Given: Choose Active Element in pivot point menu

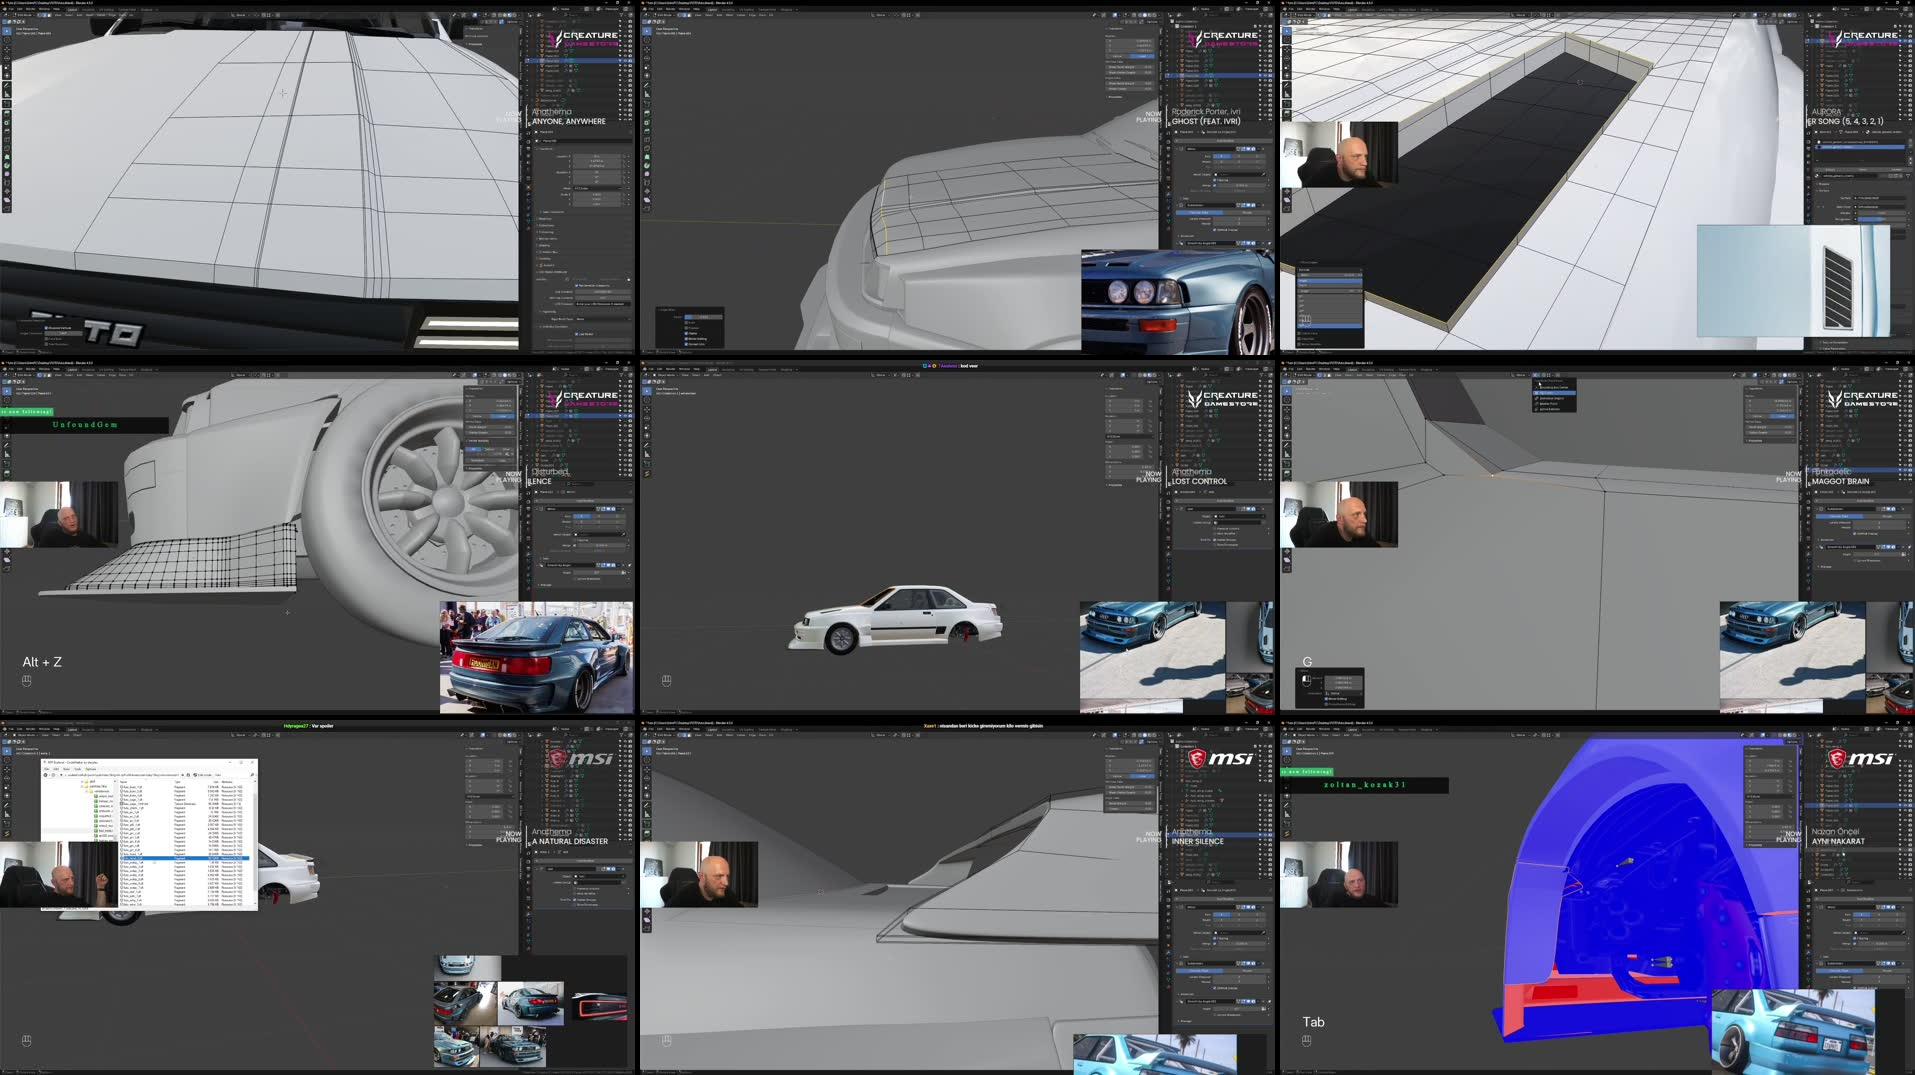Looking at the screenshot, I should click(x=1554, y=409).
